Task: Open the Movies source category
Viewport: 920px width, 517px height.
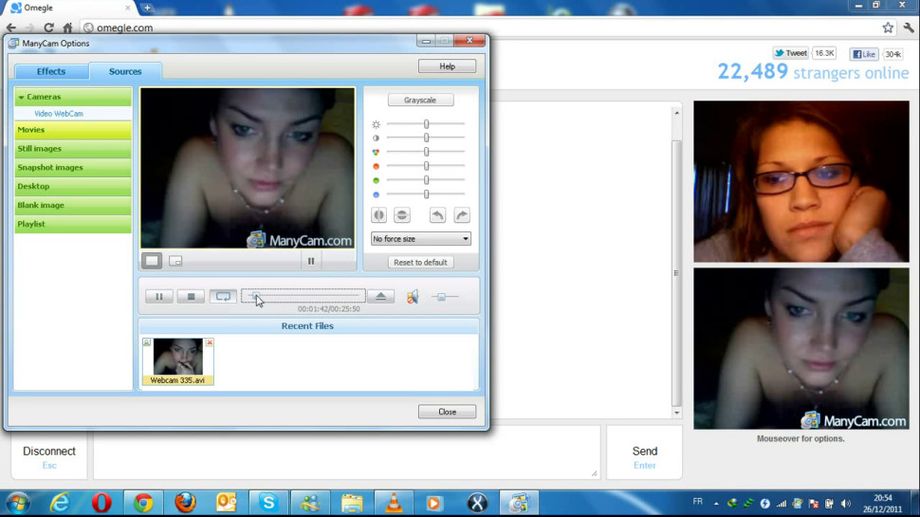Action: coord(73,130)
